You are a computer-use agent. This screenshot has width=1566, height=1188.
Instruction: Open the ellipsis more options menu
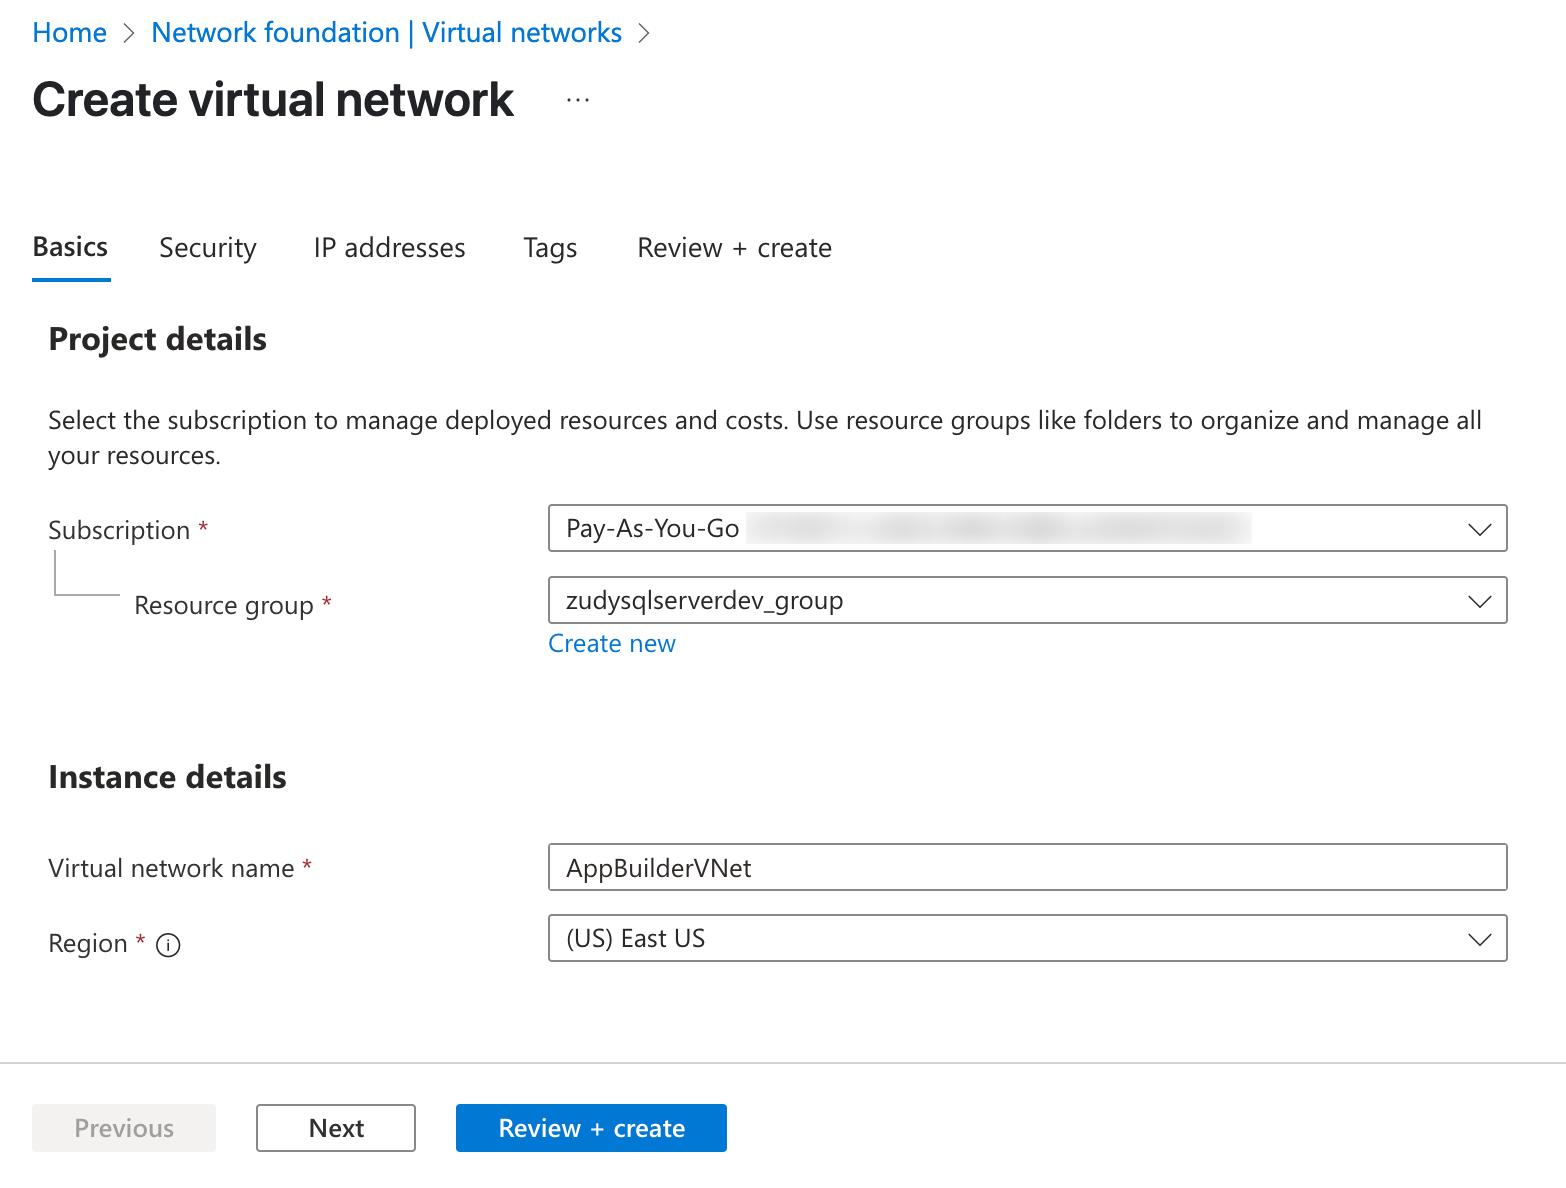(x=577, y=100)
